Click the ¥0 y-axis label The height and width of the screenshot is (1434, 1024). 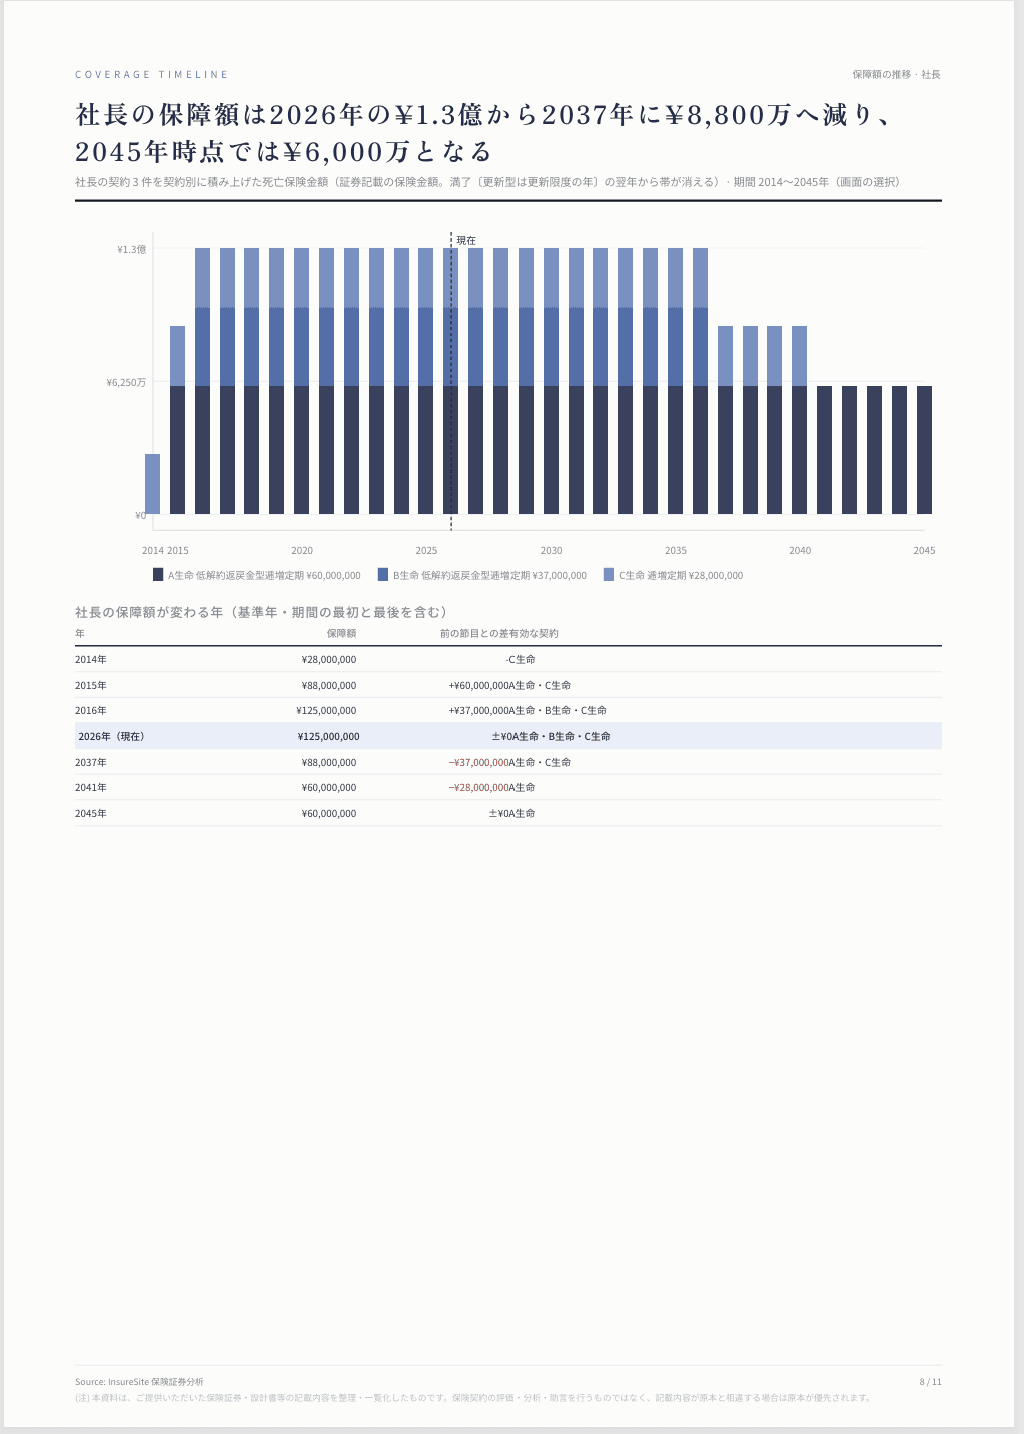140,515
